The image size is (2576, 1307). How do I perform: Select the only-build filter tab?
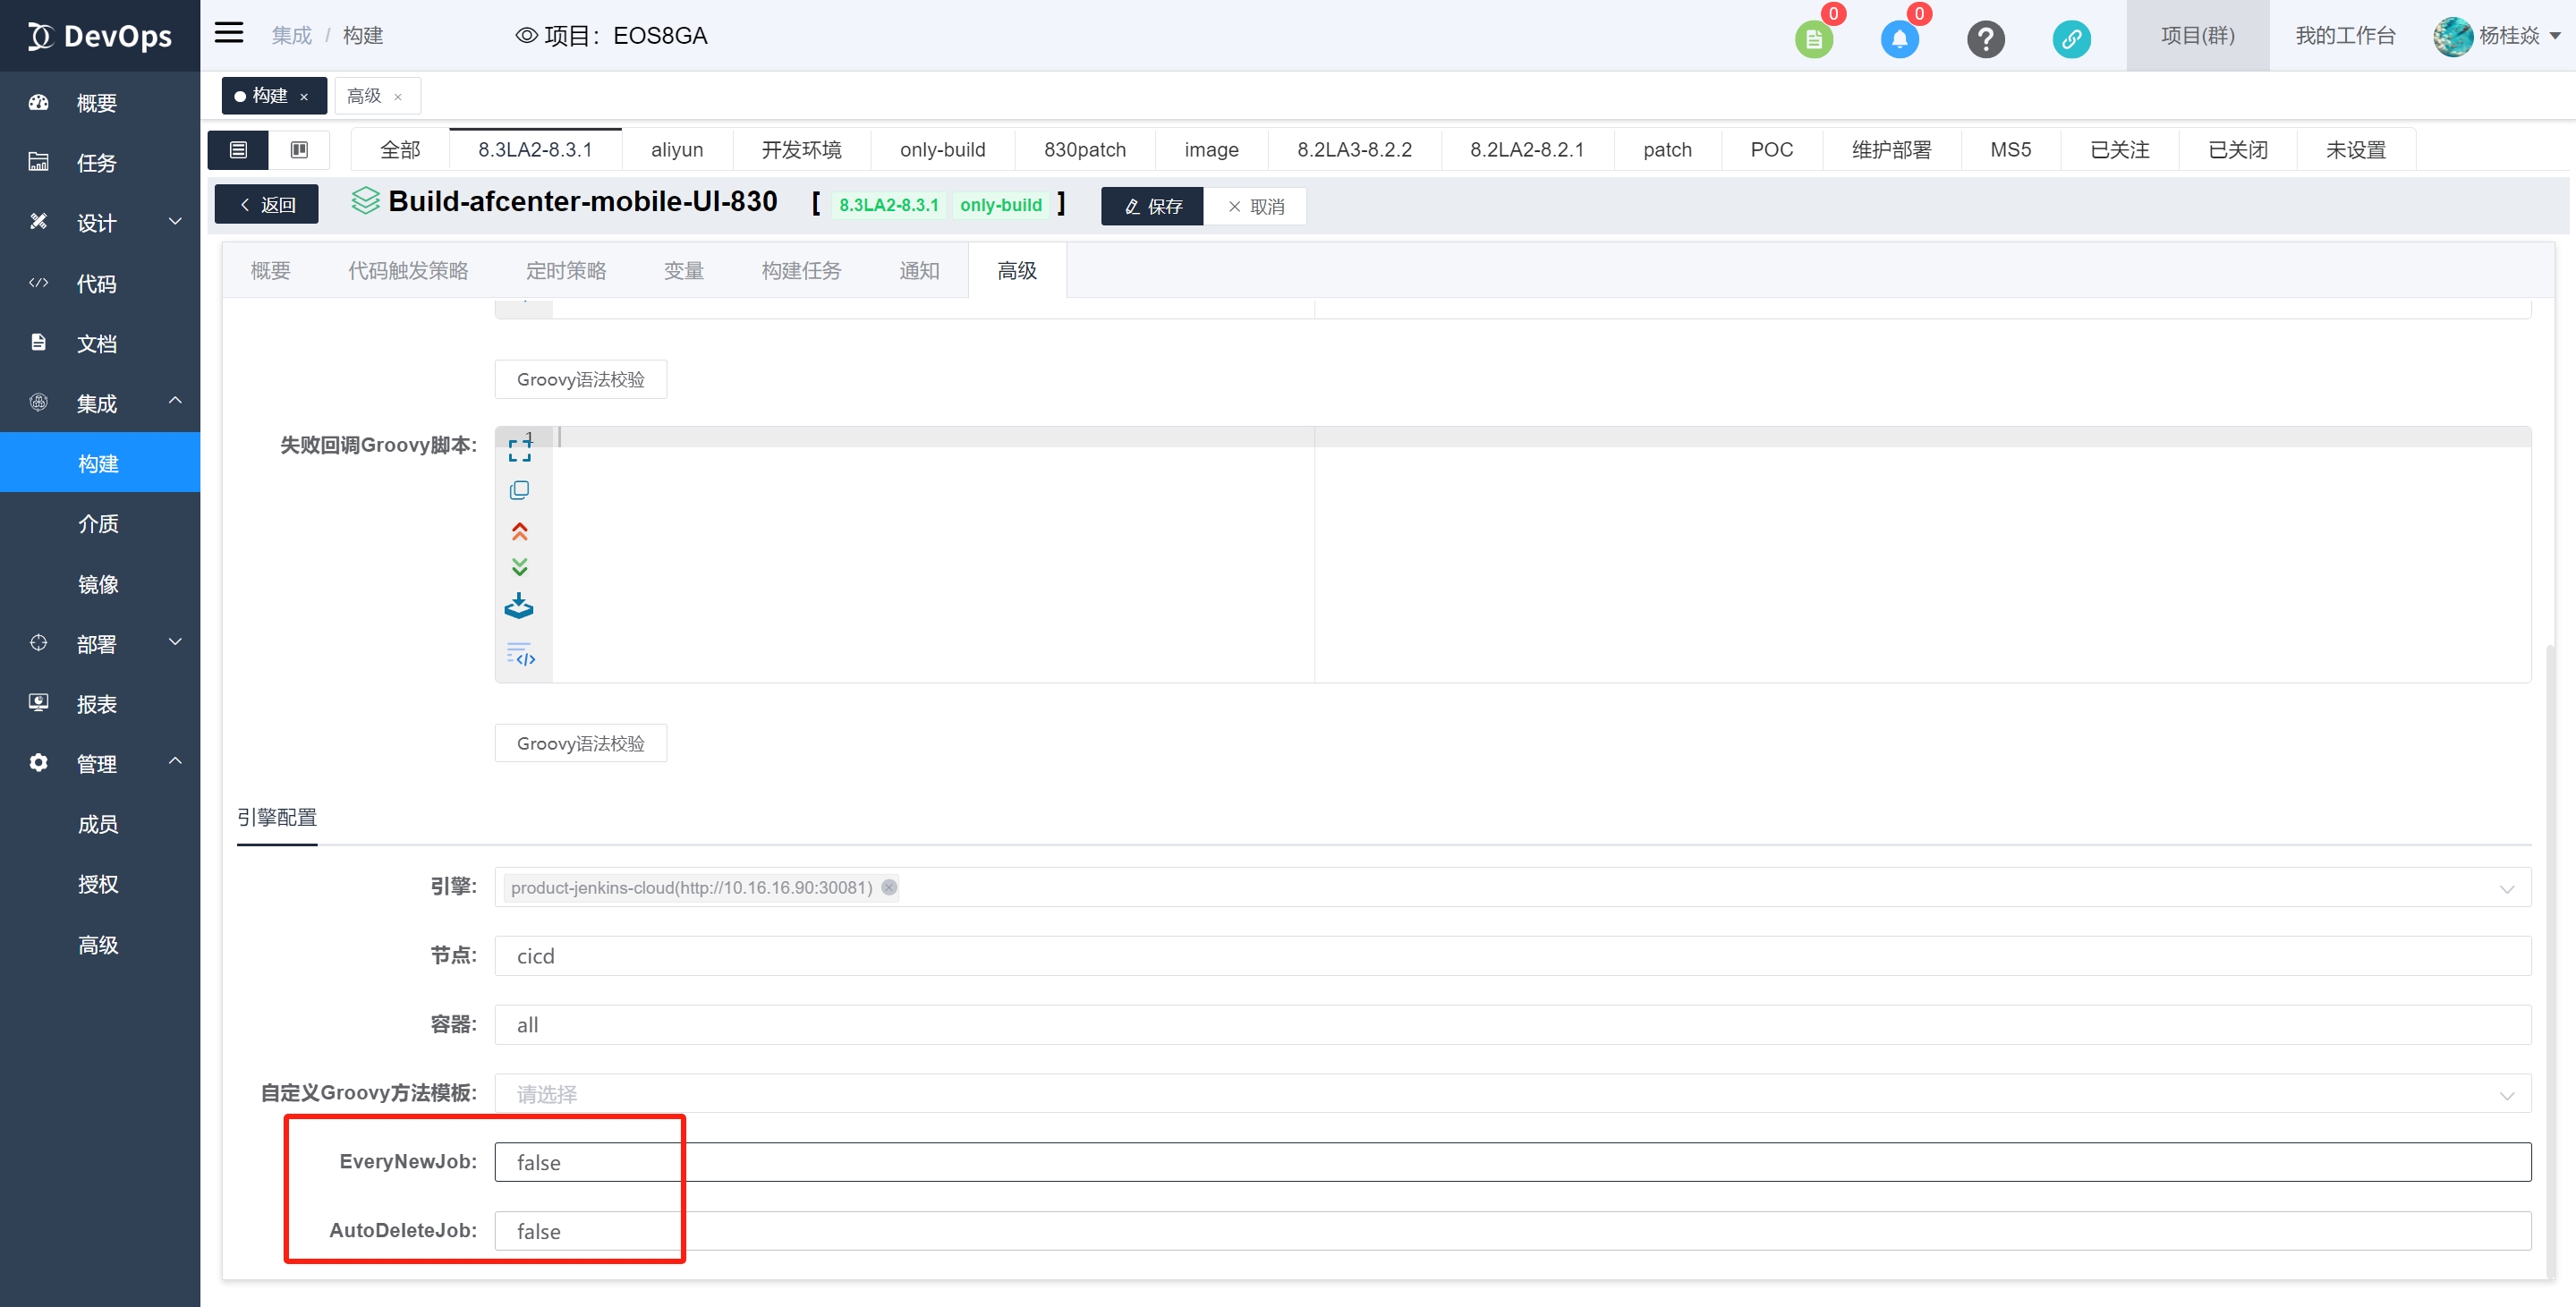click(942, 150)
